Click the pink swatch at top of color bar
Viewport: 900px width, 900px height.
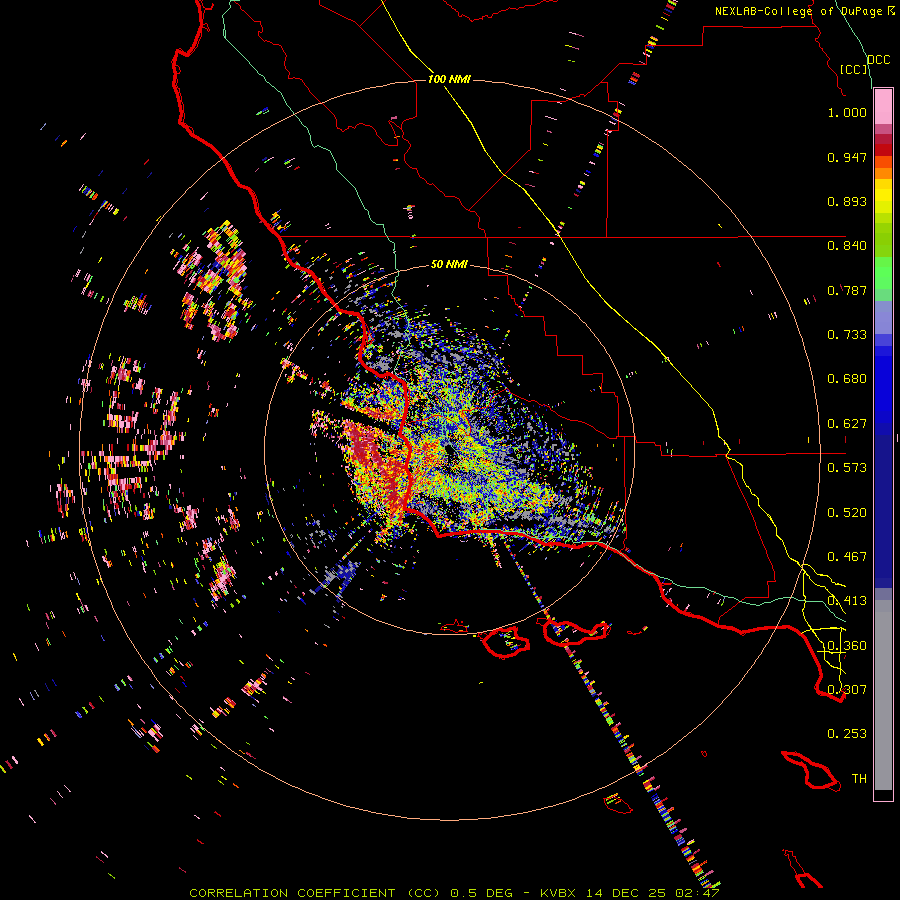pyautogui.click(x=883, y=107)
